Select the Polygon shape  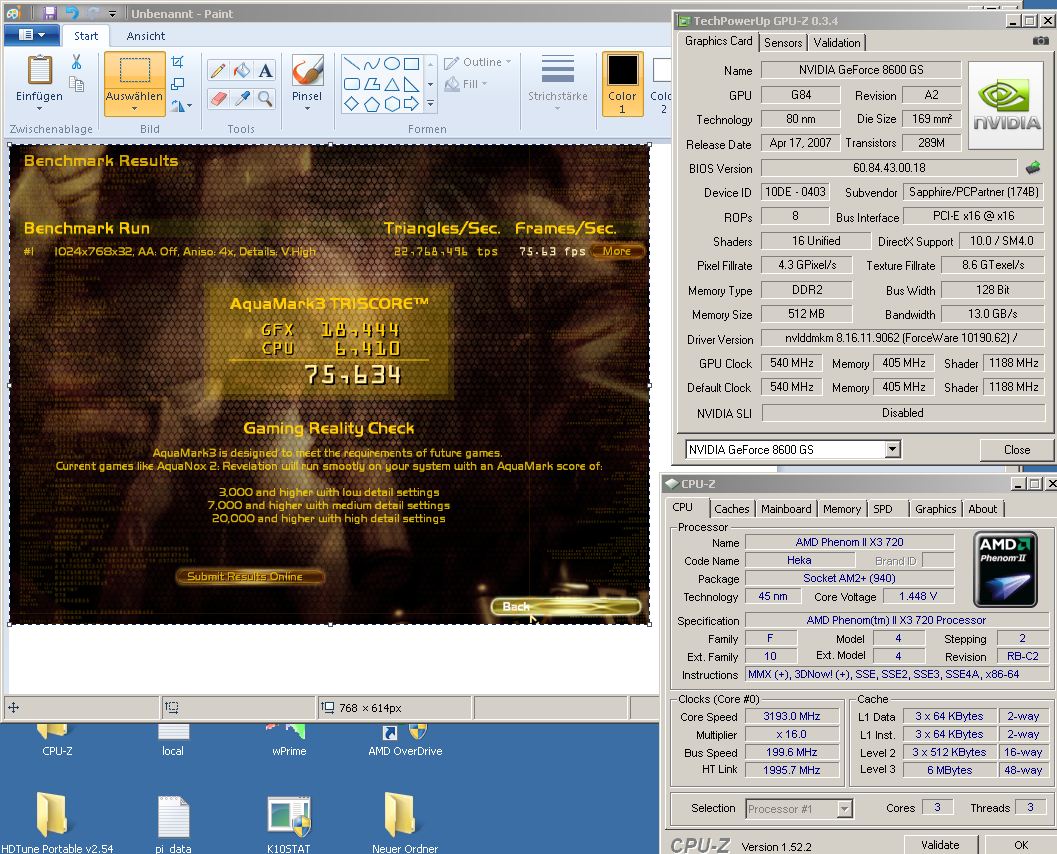click(x=371, y=84)
